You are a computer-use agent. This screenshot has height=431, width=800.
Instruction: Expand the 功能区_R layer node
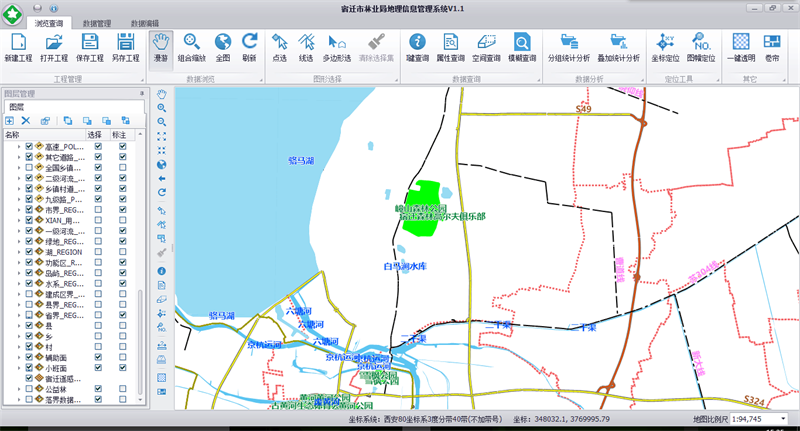pyautogui.click(x=19, y=263)
